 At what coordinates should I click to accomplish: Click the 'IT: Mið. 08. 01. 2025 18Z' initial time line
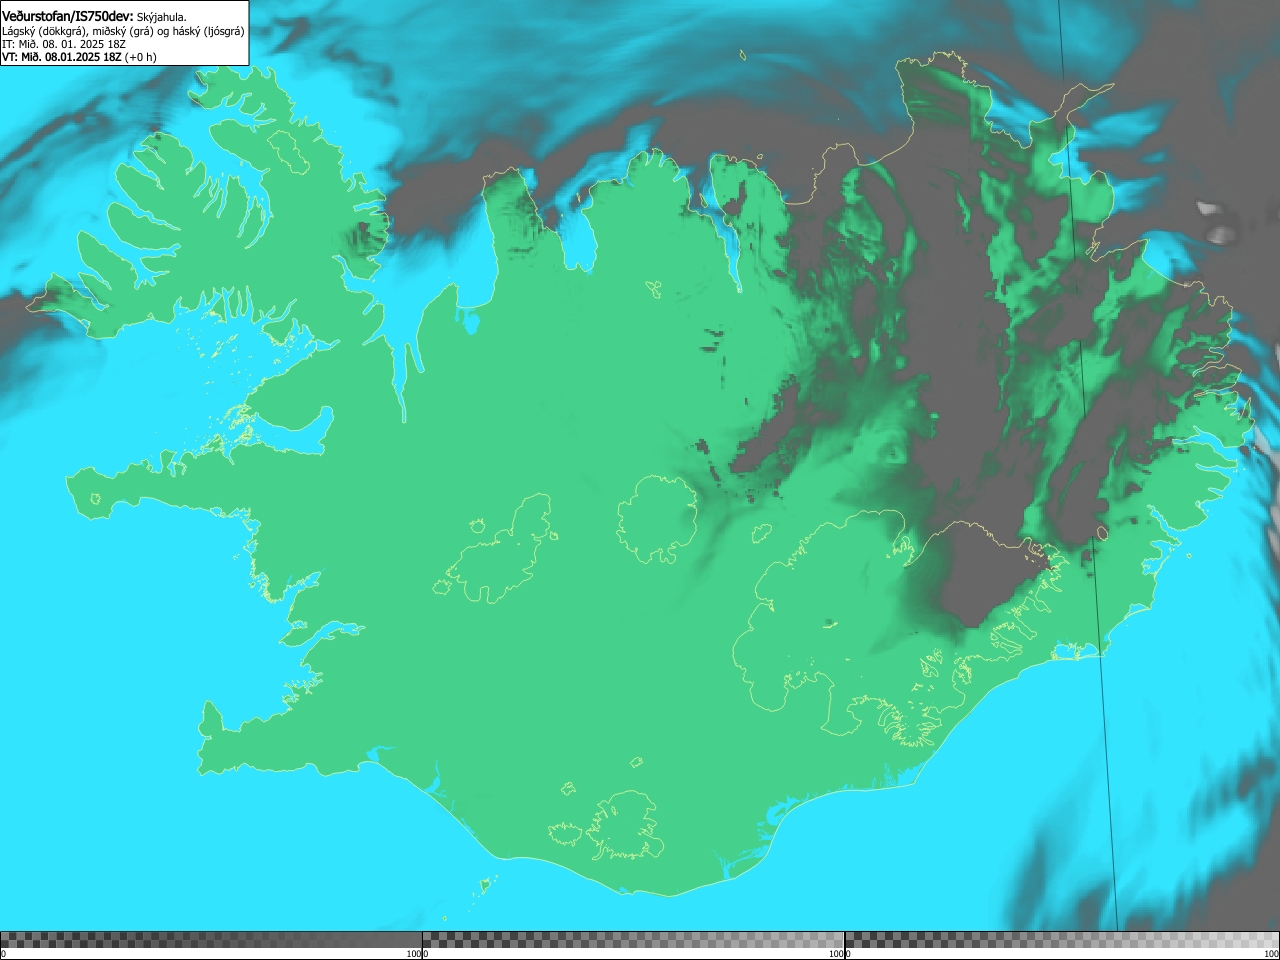coord(64,44)
